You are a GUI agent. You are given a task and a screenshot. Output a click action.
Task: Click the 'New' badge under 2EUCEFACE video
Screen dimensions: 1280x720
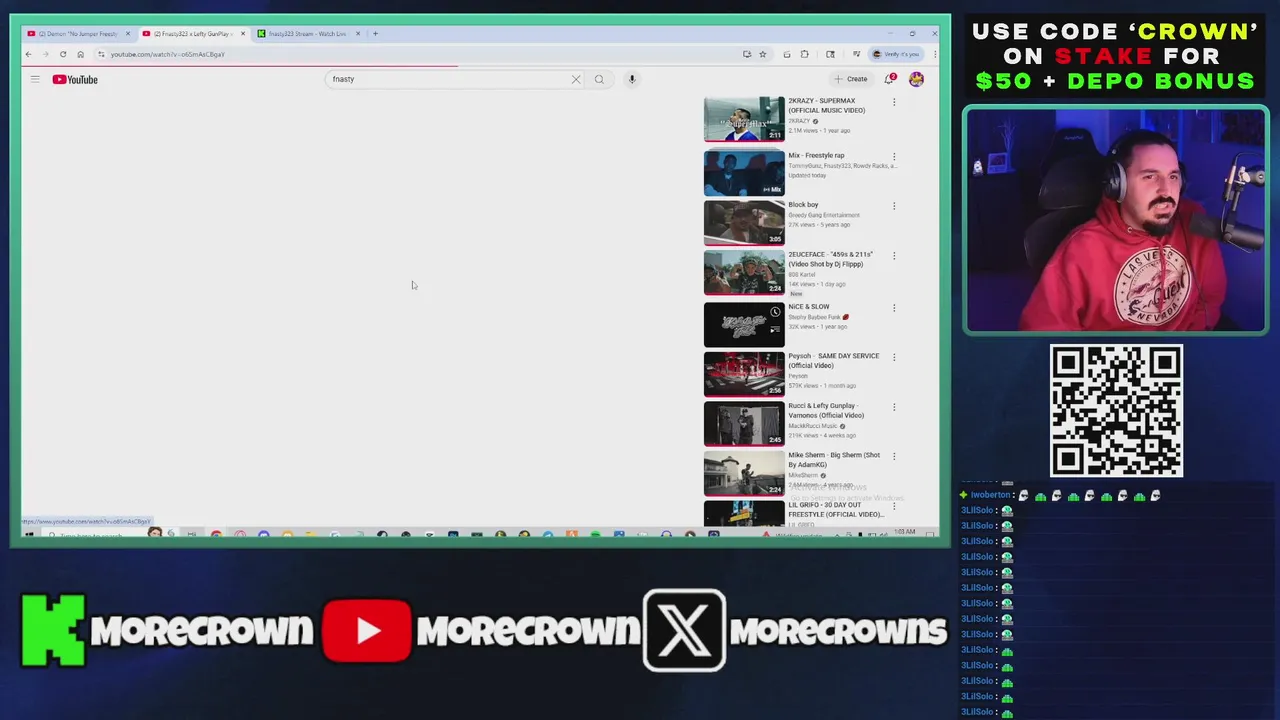[796, 294]
